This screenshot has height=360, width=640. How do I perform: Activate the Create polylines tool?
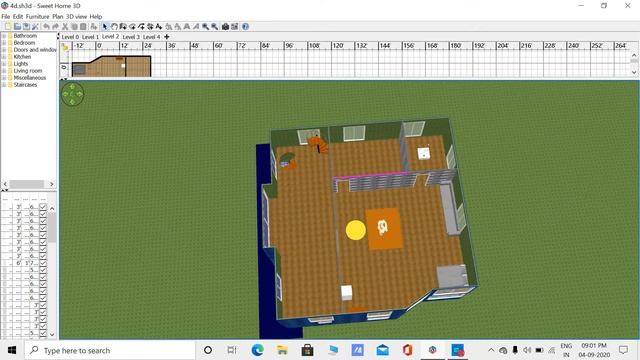141,27
